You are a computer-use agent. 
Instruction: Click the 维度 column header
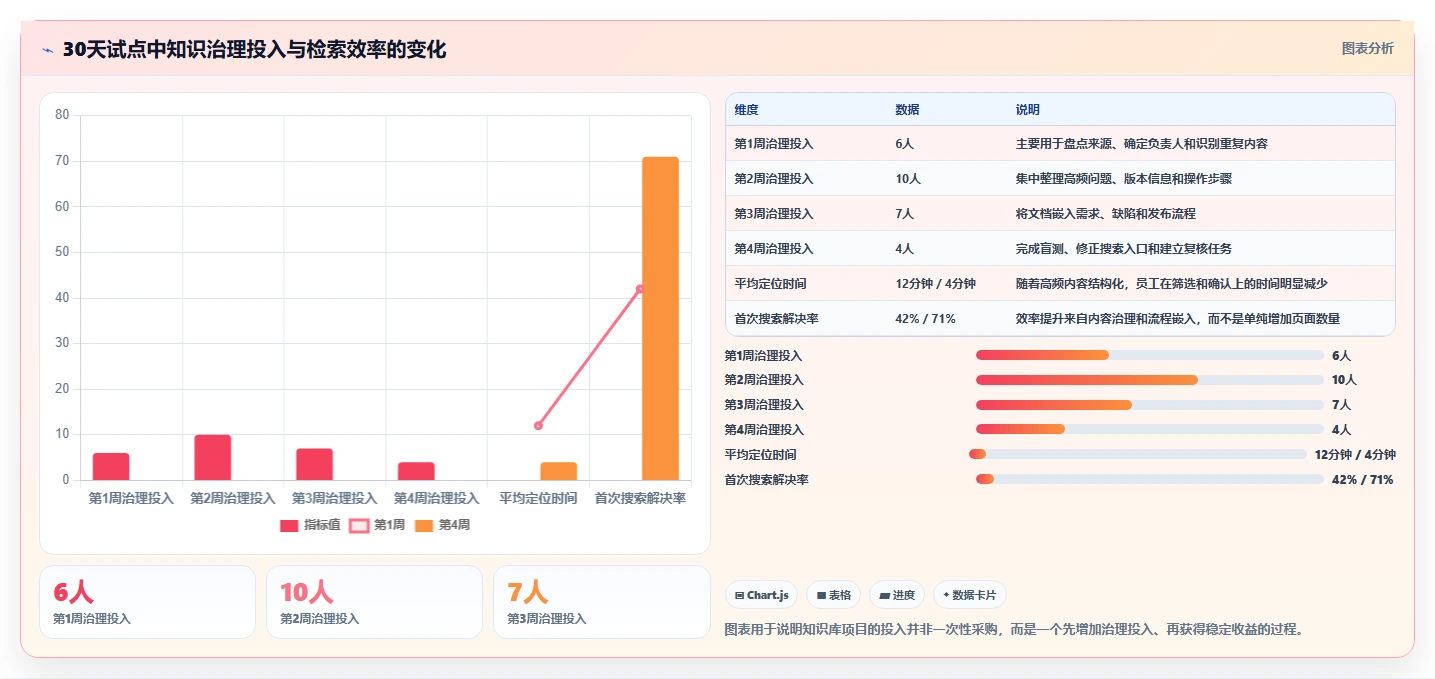[746, 109]
